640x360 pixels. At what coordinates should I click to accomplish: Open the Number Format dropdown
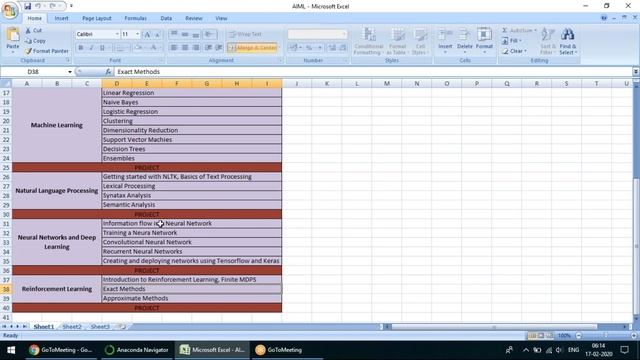point(344,34)
